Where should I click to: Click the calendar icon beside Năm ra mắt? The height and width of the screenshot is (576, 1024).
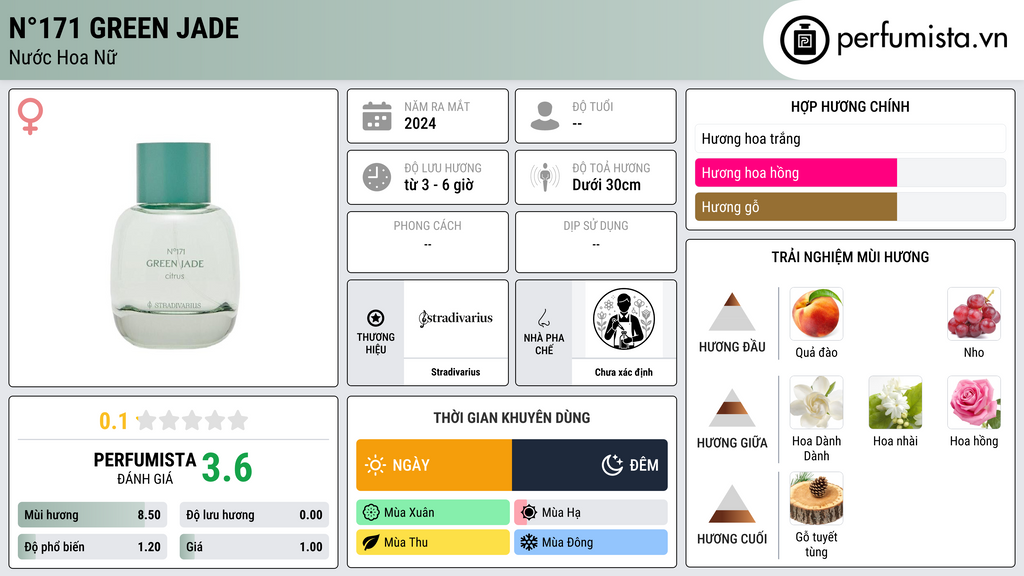tap(377, 116)
